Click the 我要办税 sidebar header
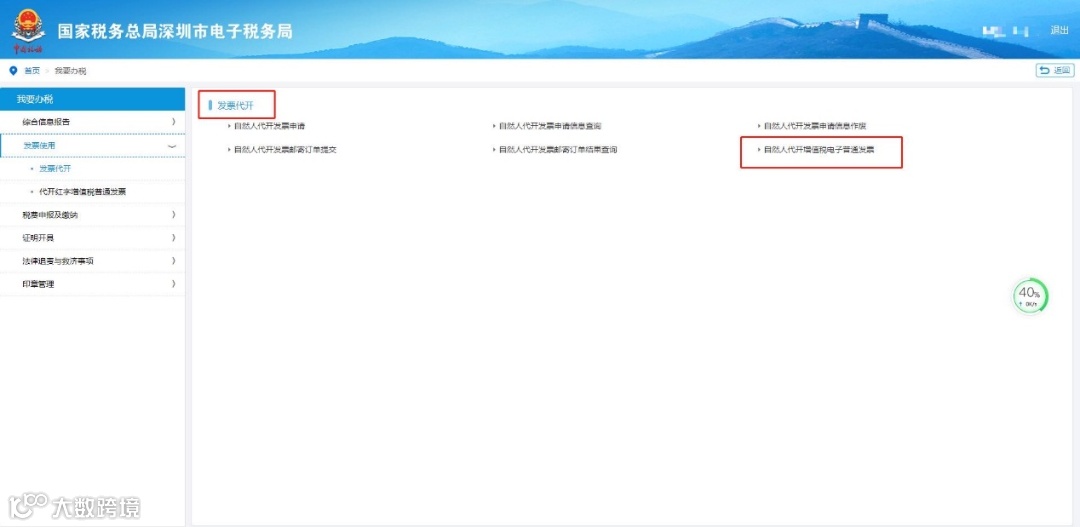 92,99
